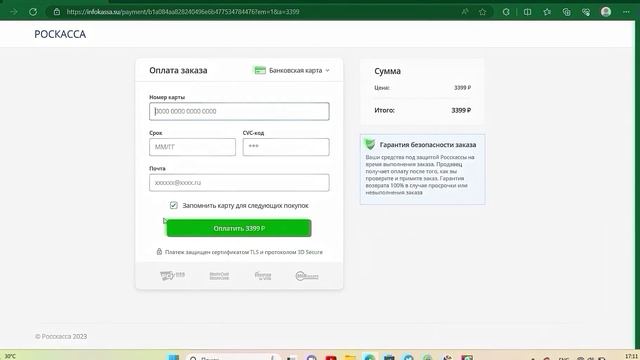Focus the CVC-код input field
This screenshot has width=640, height=360.
286,147
